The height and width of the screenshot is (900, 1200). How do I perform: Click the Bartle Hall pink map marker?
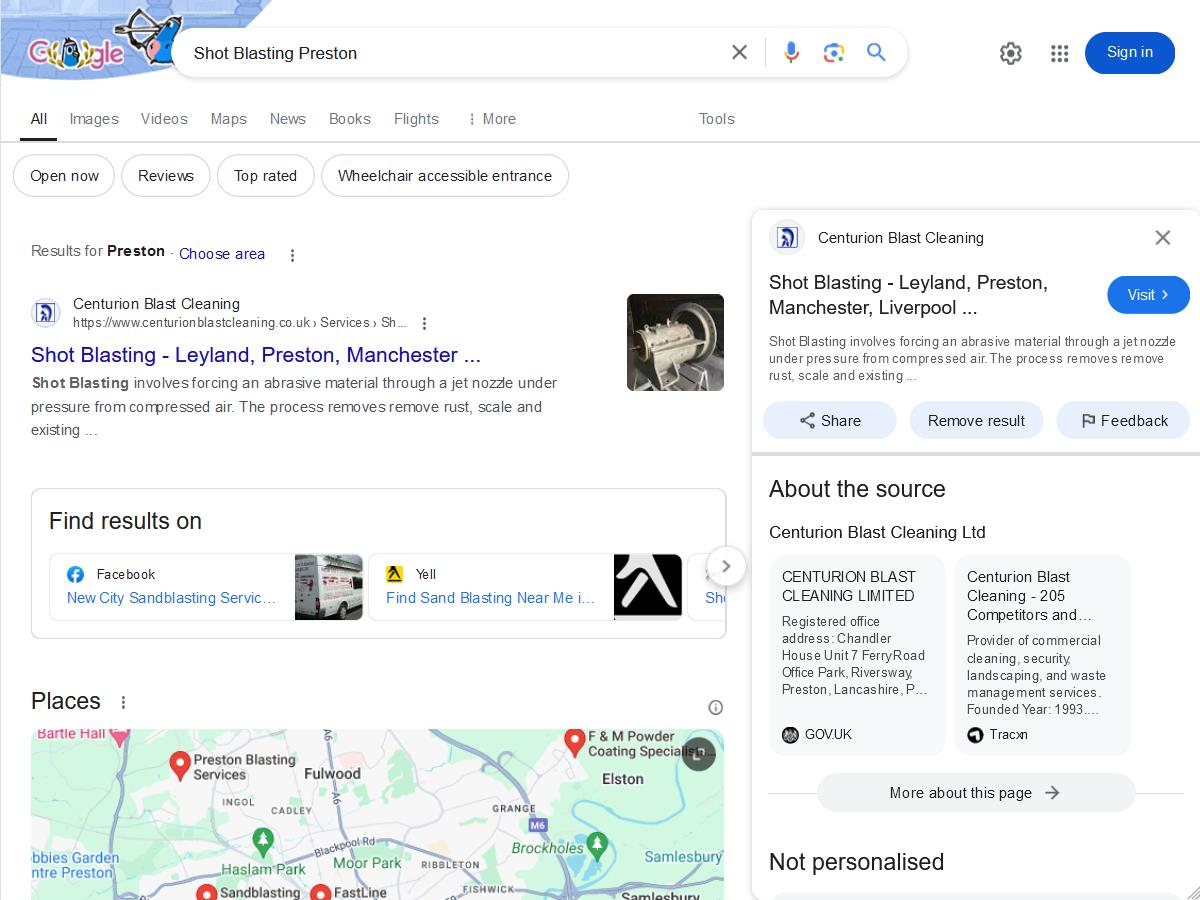(x=119, y=737)
